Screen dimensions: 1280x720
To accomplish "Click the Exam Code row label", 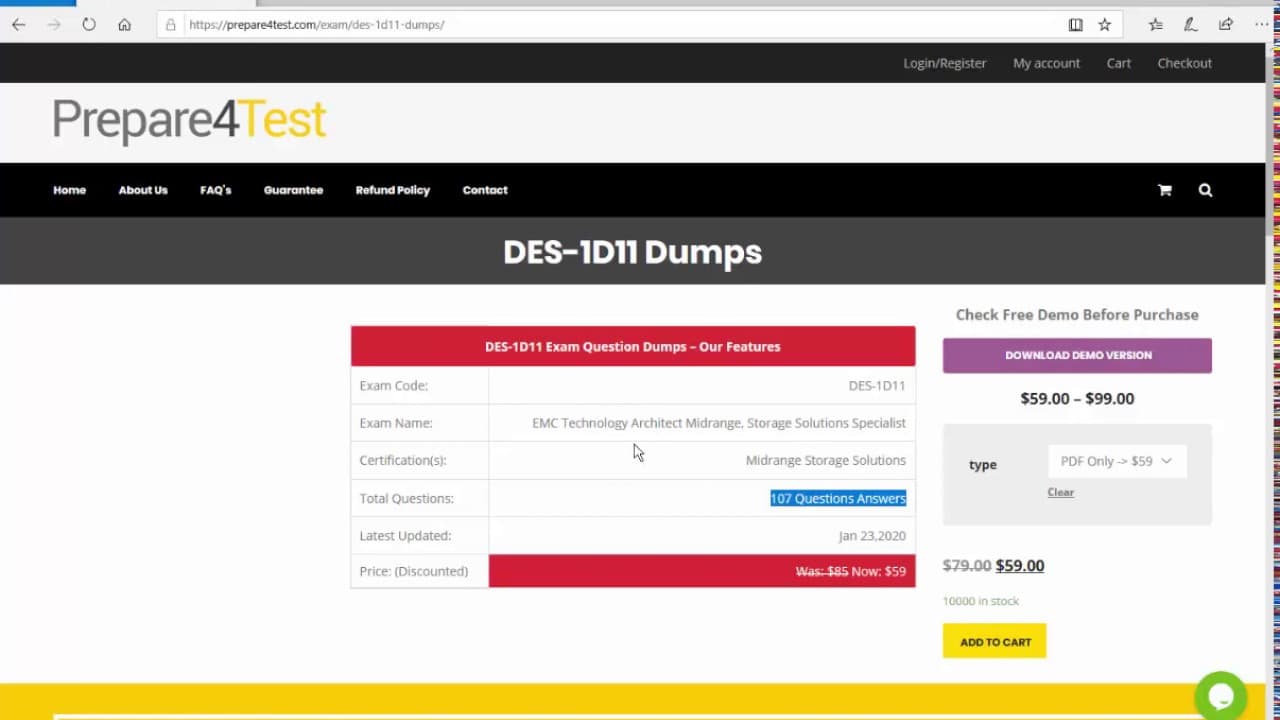I will (x=393, y=385).
